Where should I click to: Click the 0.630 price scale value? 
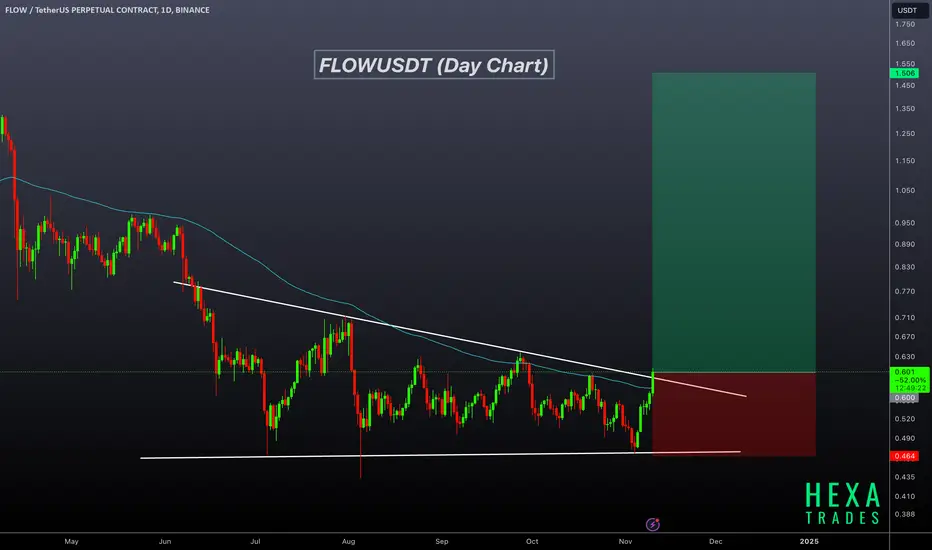905,357
